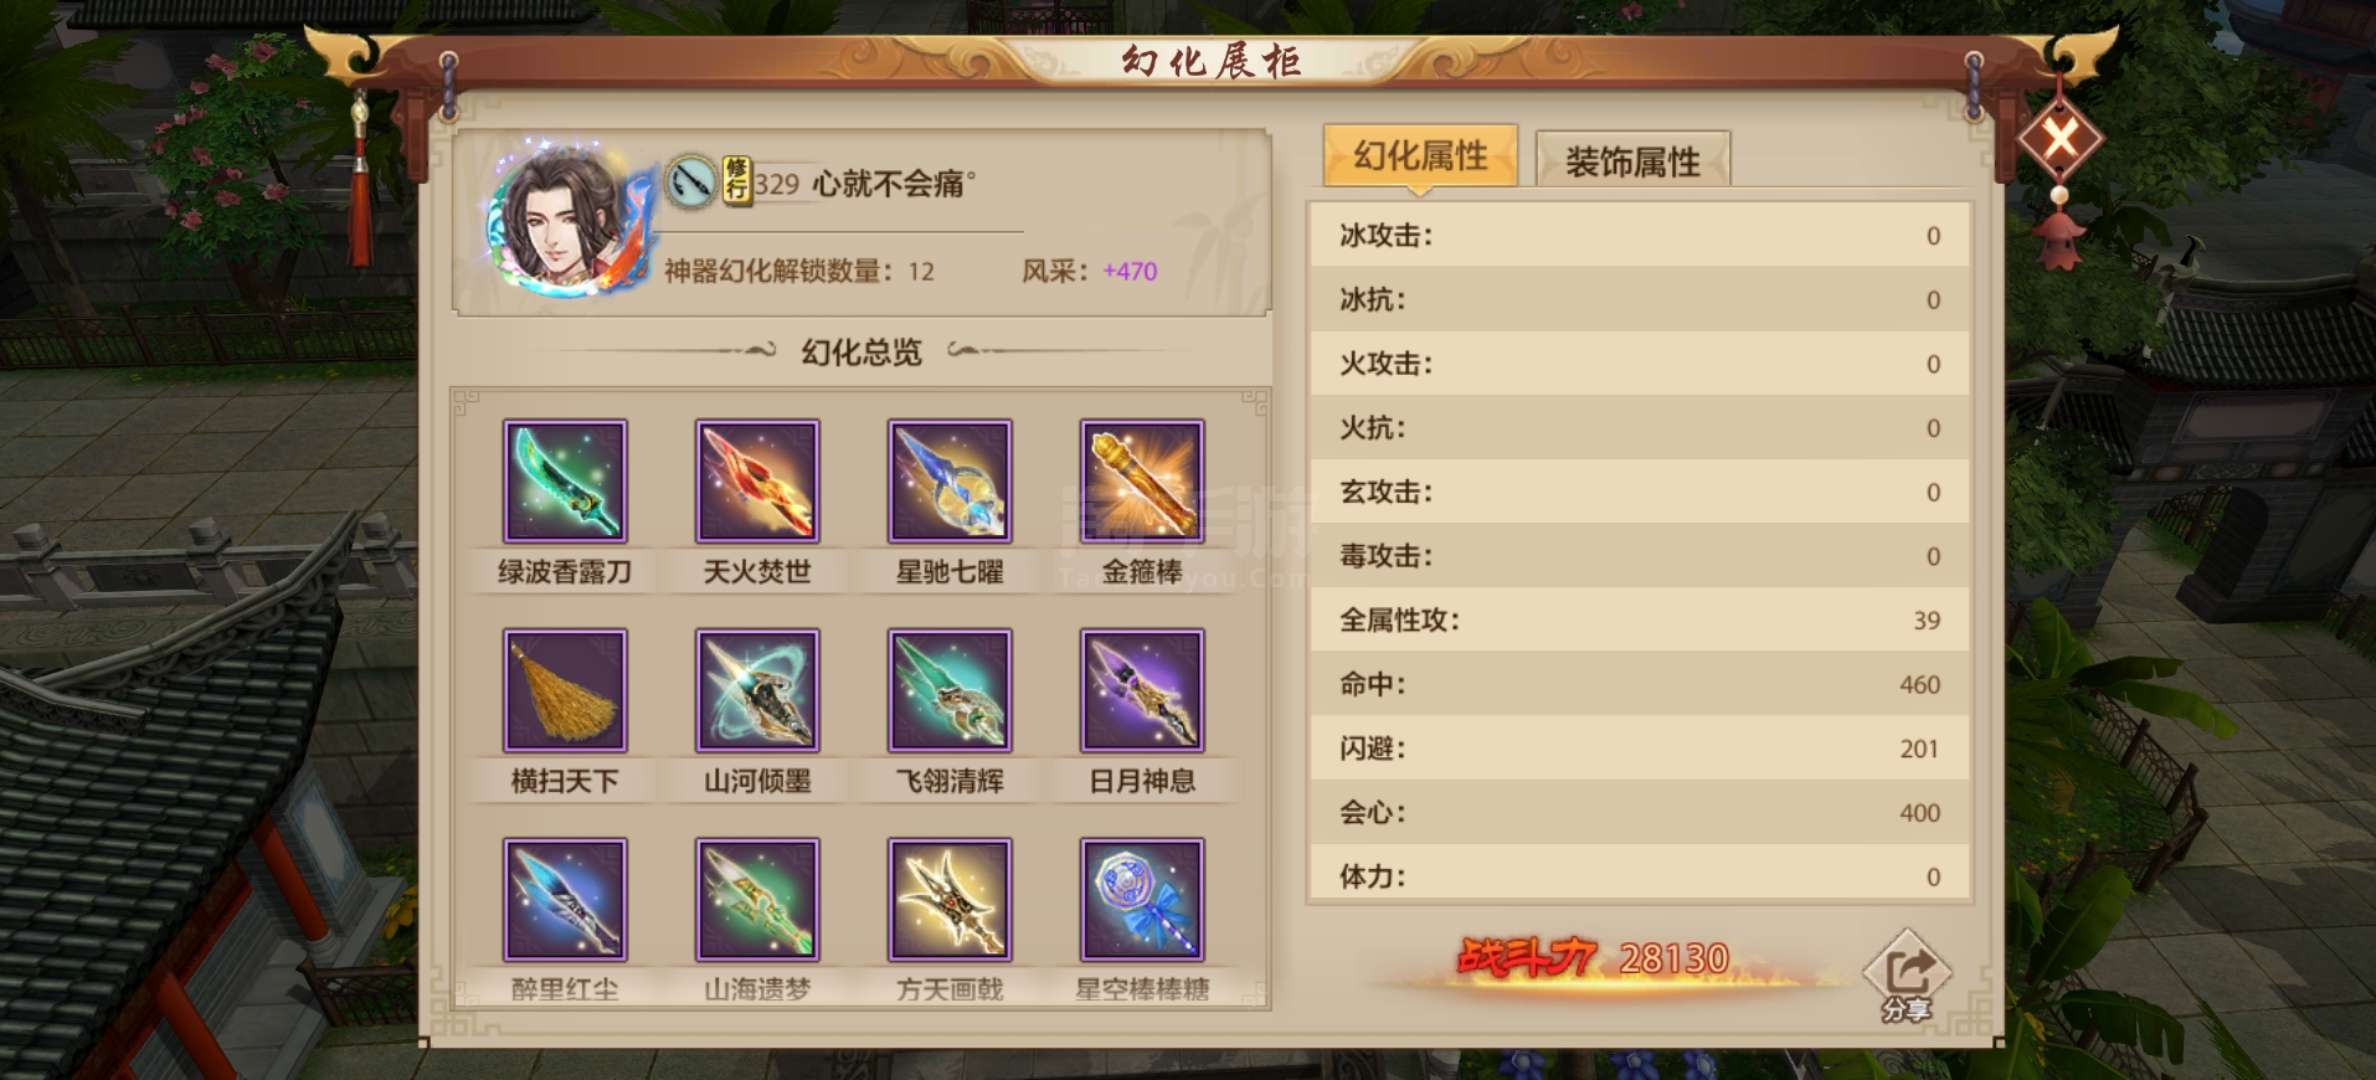2376x1080 pixels.
Task: Choose the 星驰七曜 weapon icon
Action: coord(950,481)
